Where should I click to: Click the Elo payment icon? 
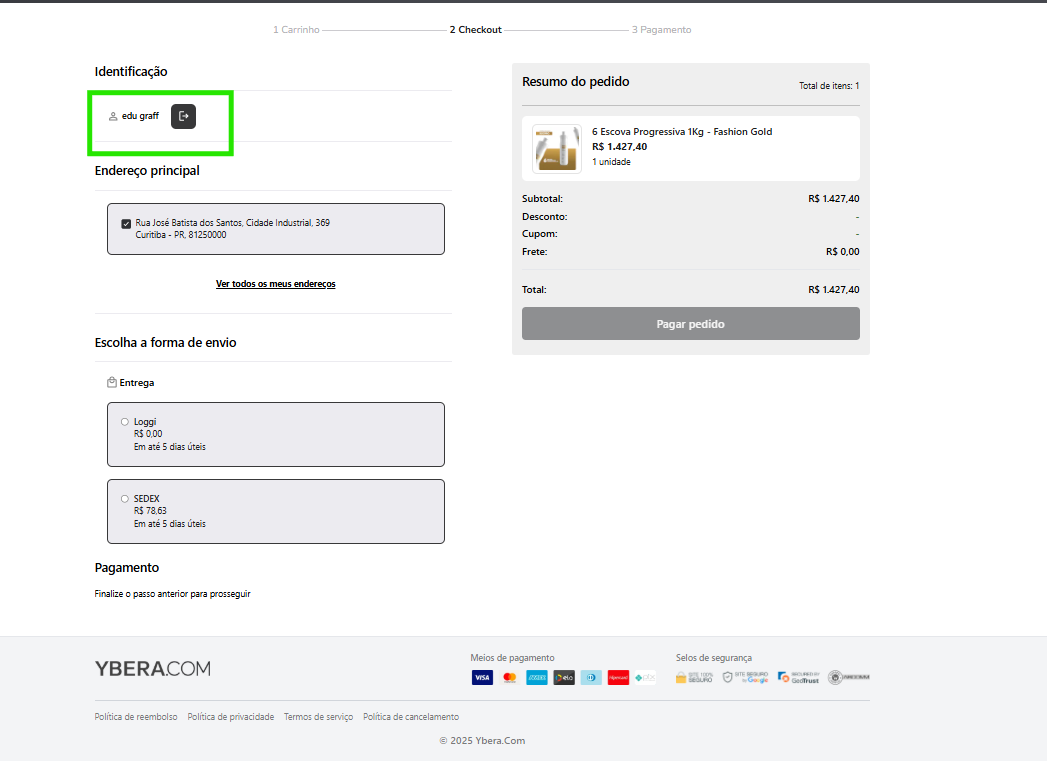[x=564, y=678]
